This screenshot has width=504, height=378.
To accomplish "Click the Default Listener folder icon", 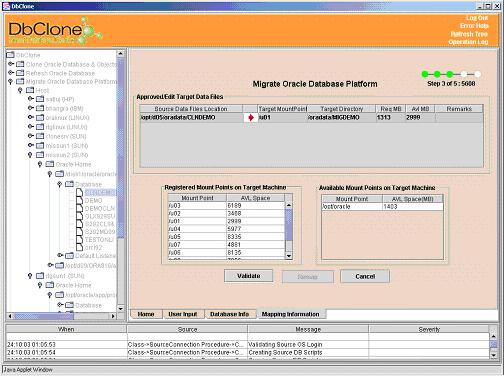I will click(69, 256).
